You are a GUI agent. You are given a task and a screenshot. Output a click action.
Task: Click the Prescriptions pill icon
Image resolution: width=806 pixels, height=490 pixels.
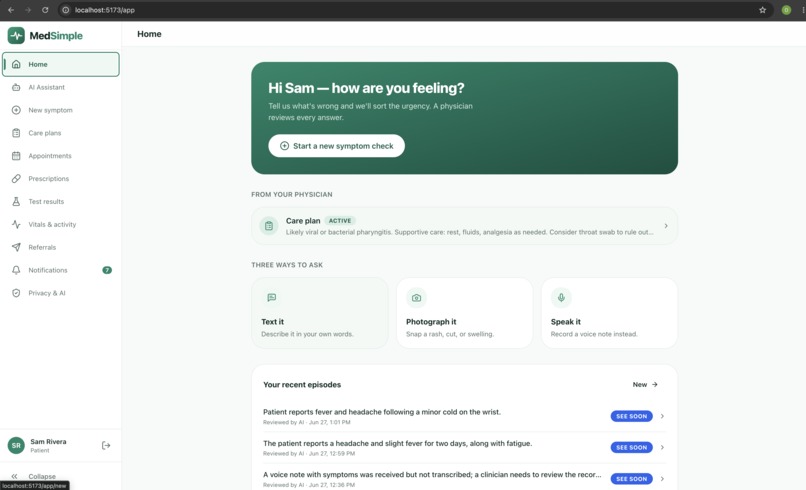16,179
